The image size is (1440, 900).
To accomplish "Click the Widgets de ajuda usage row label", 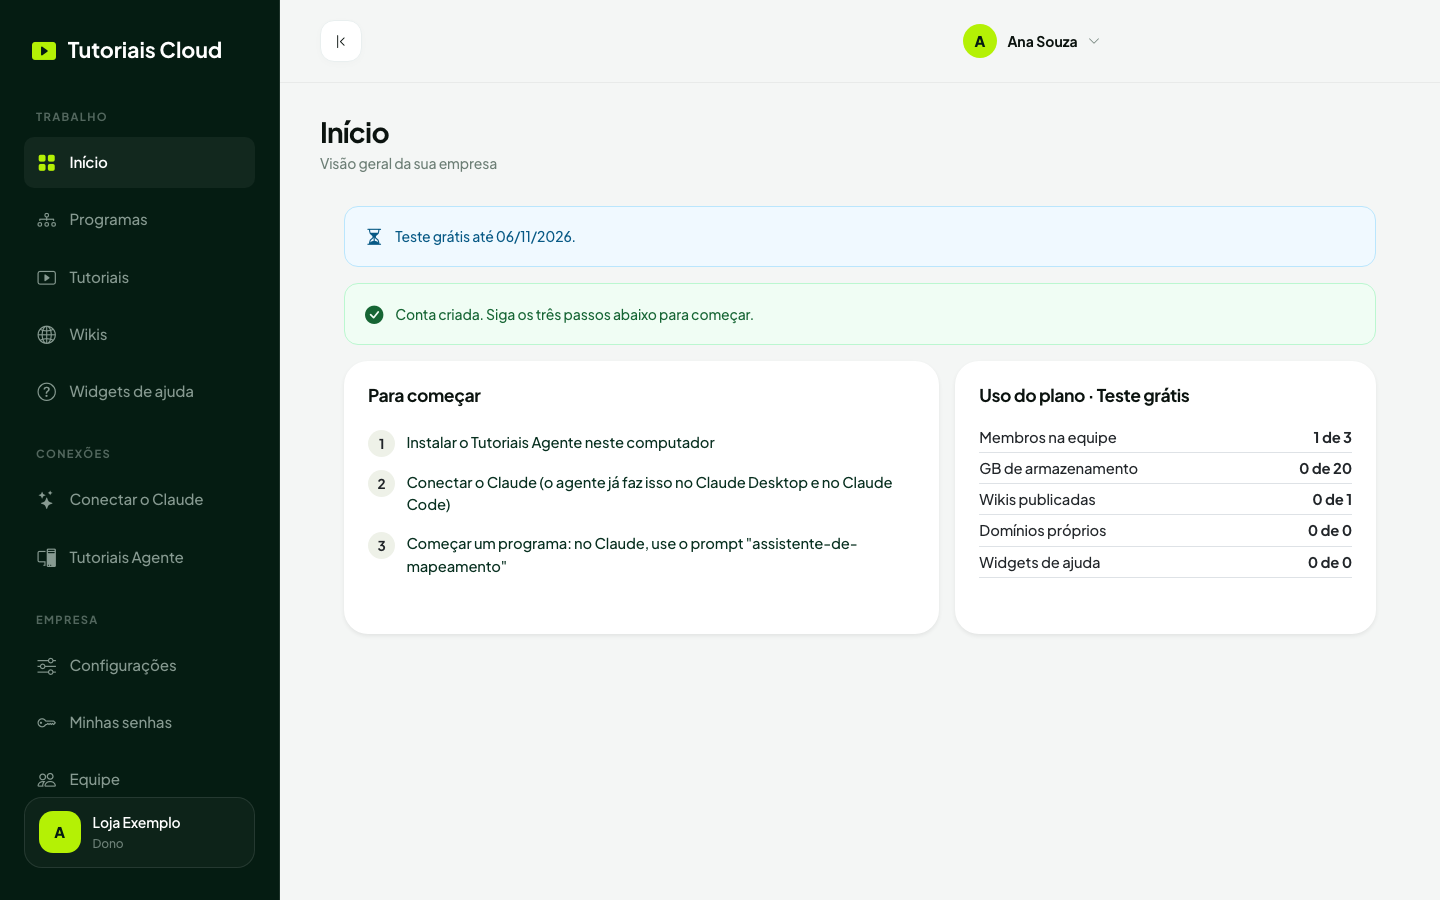I will (x=1039, y=562).
